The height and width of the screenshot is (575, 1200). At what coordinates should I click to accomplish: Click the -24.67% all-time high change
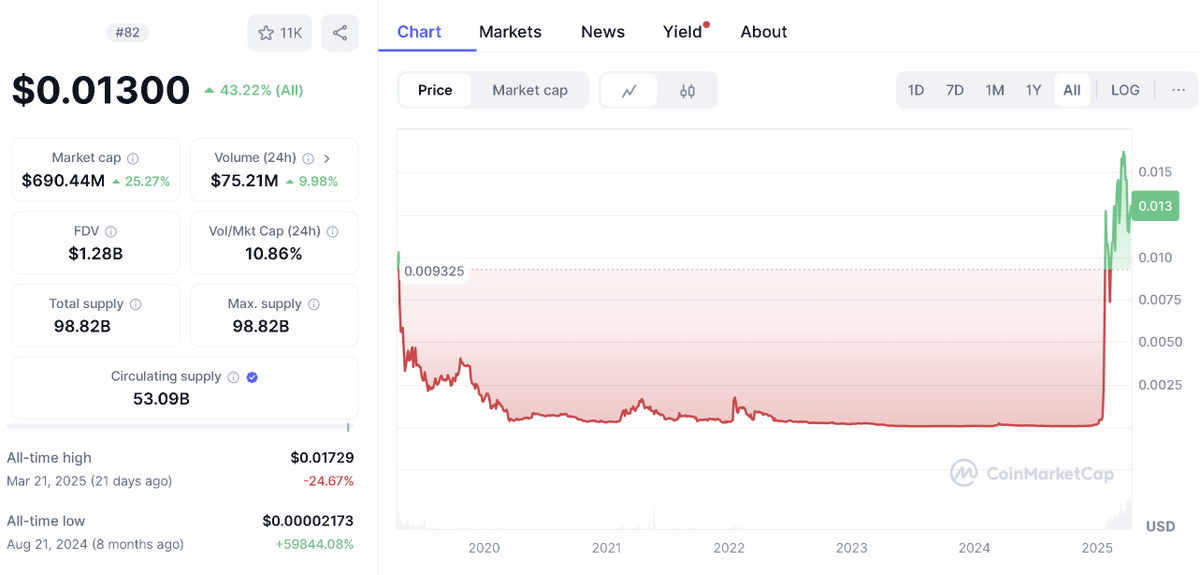328,481
